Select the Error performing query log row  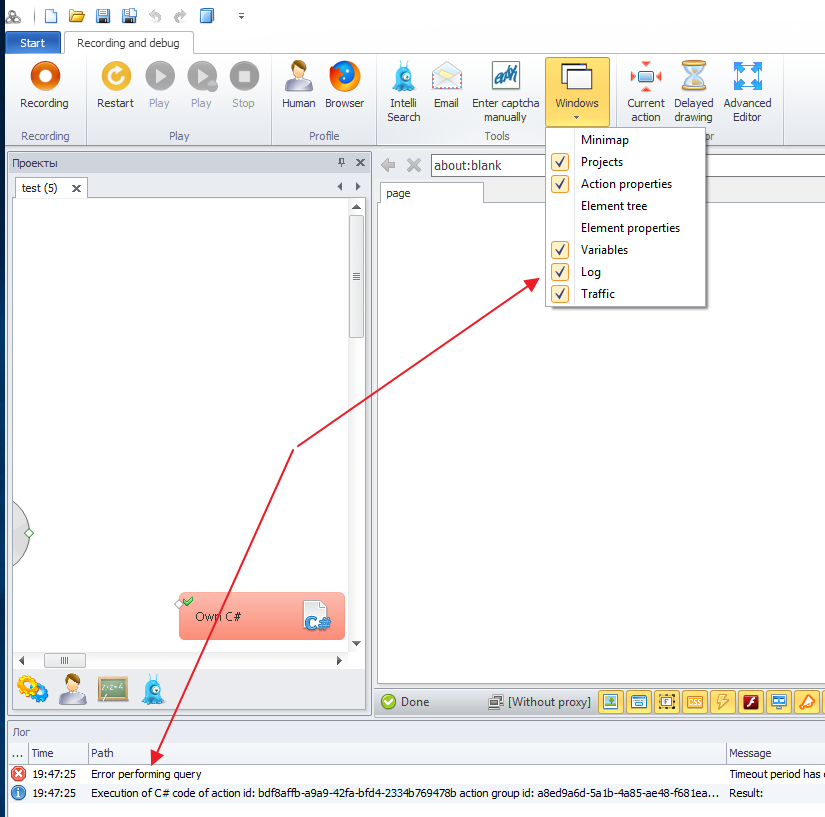tap(417, 774)
